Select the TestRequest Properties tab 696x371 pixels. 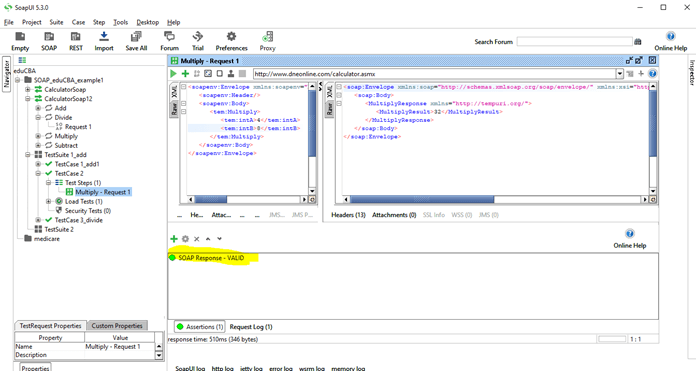point(51,326)
